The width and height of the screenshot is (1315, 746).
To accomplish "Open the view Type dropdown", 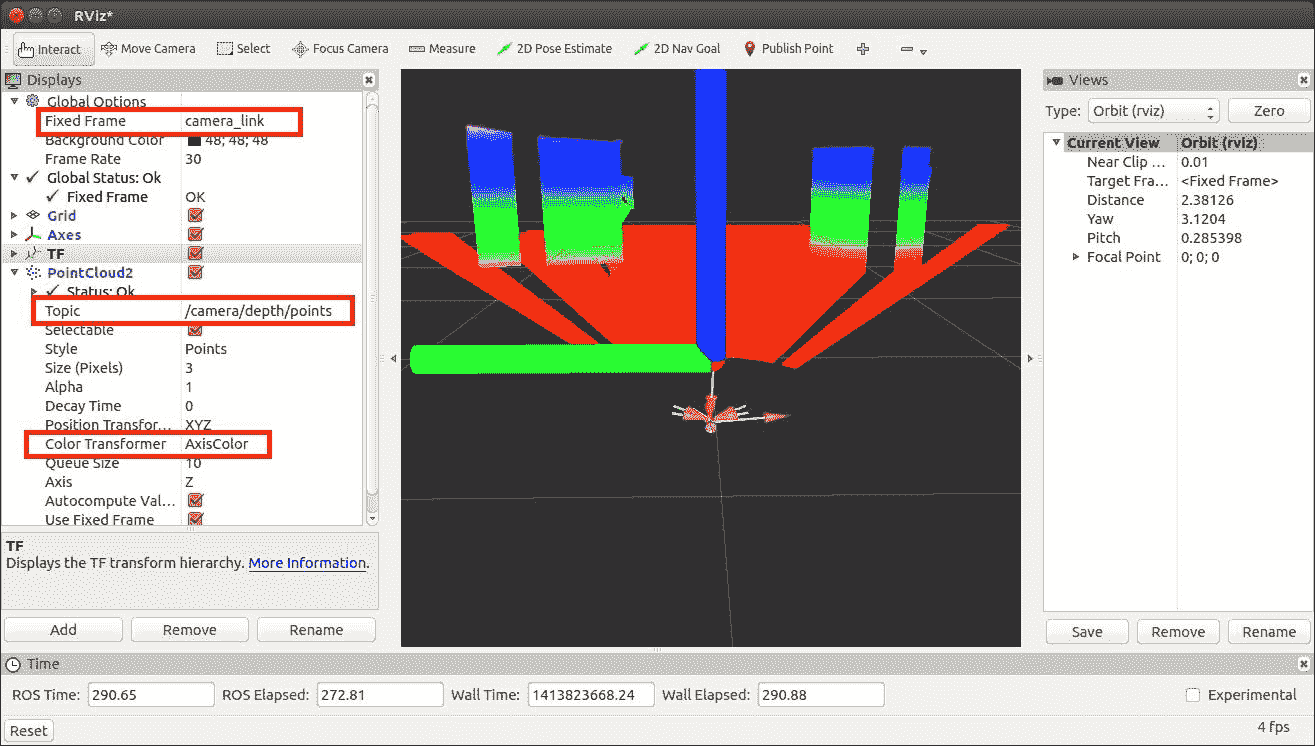I will click(x=1153, y=111).
